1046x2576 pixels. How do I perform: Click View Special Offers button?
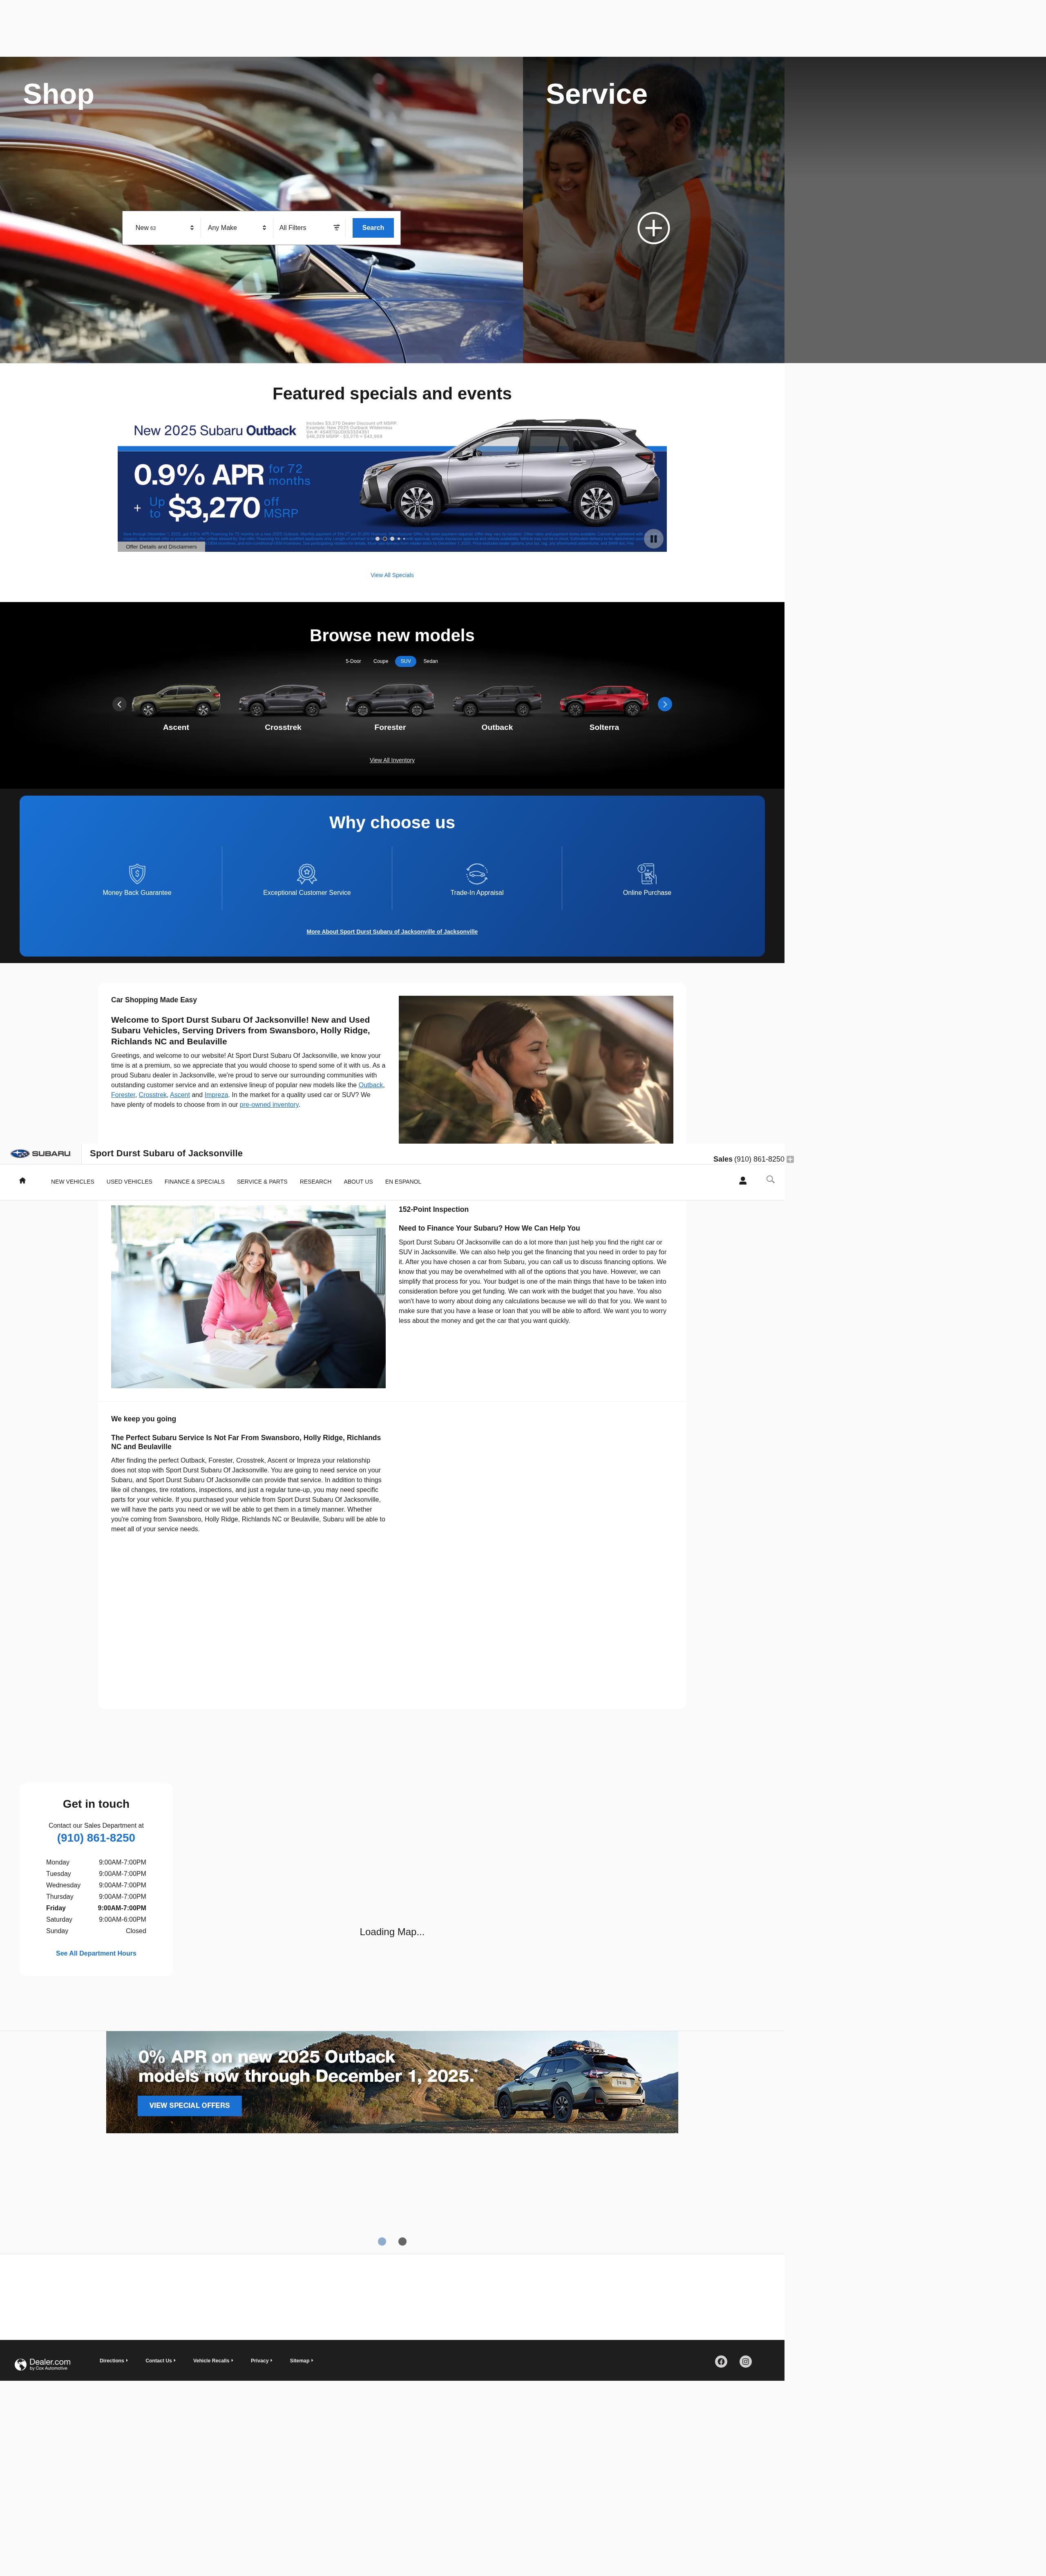tap(190, 2105)
